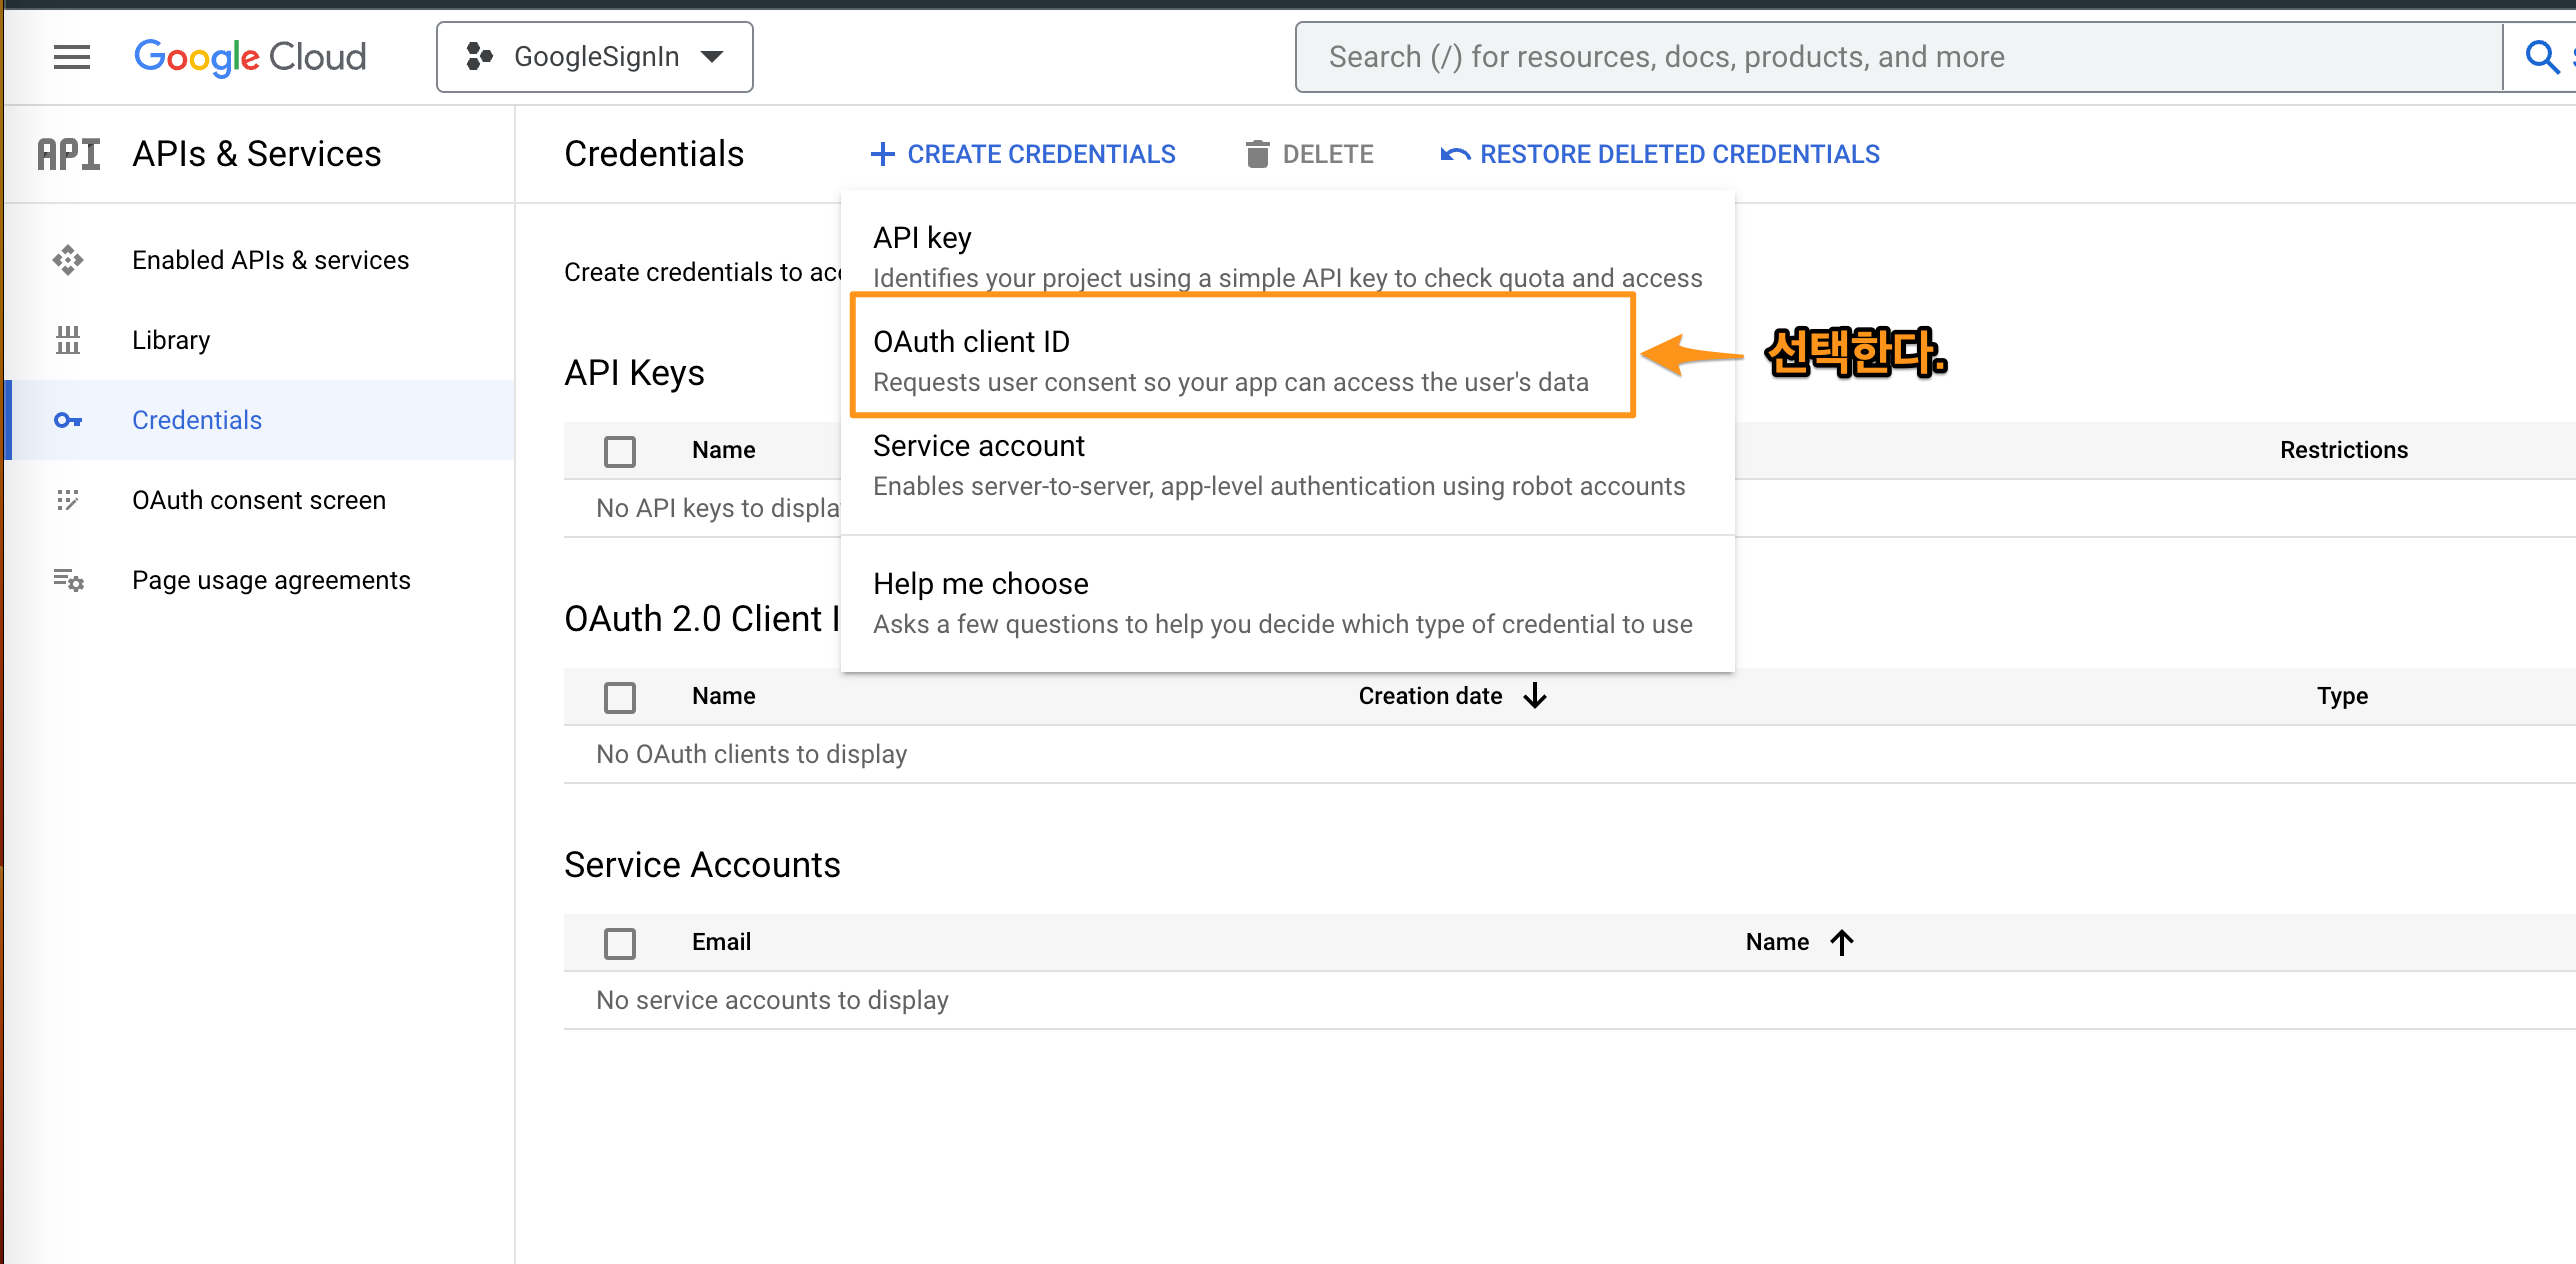The width and height of the screenshot is (2576, 1264).
Task: Open the GoogleSignIn project selector dropdown
Action: 595,57
